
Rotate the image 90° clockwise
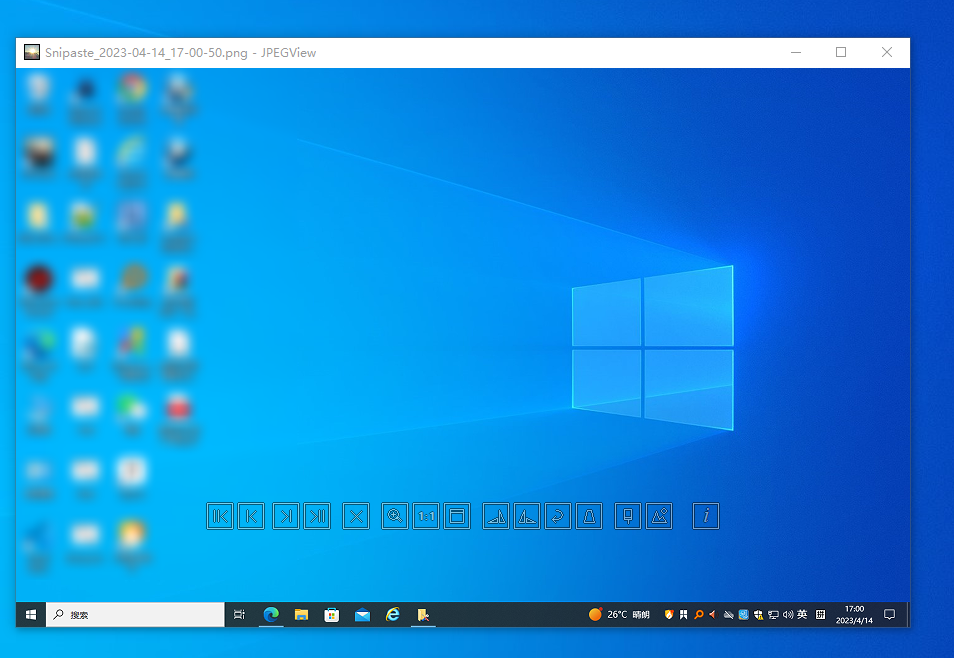pos(496,516)
